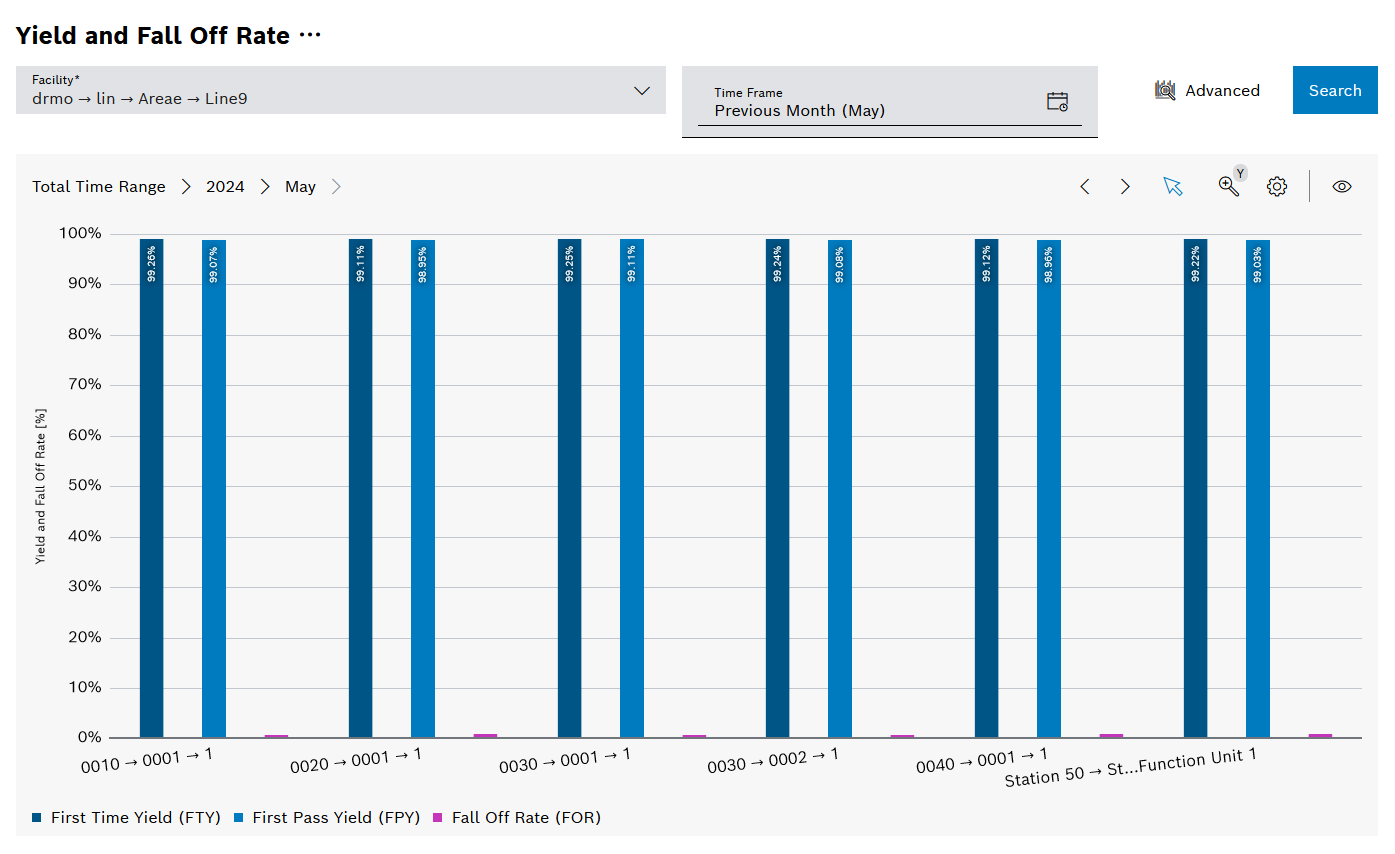Open the chart settings gear
Screen dimensions: 1395x854
(x=1277, y=186)
